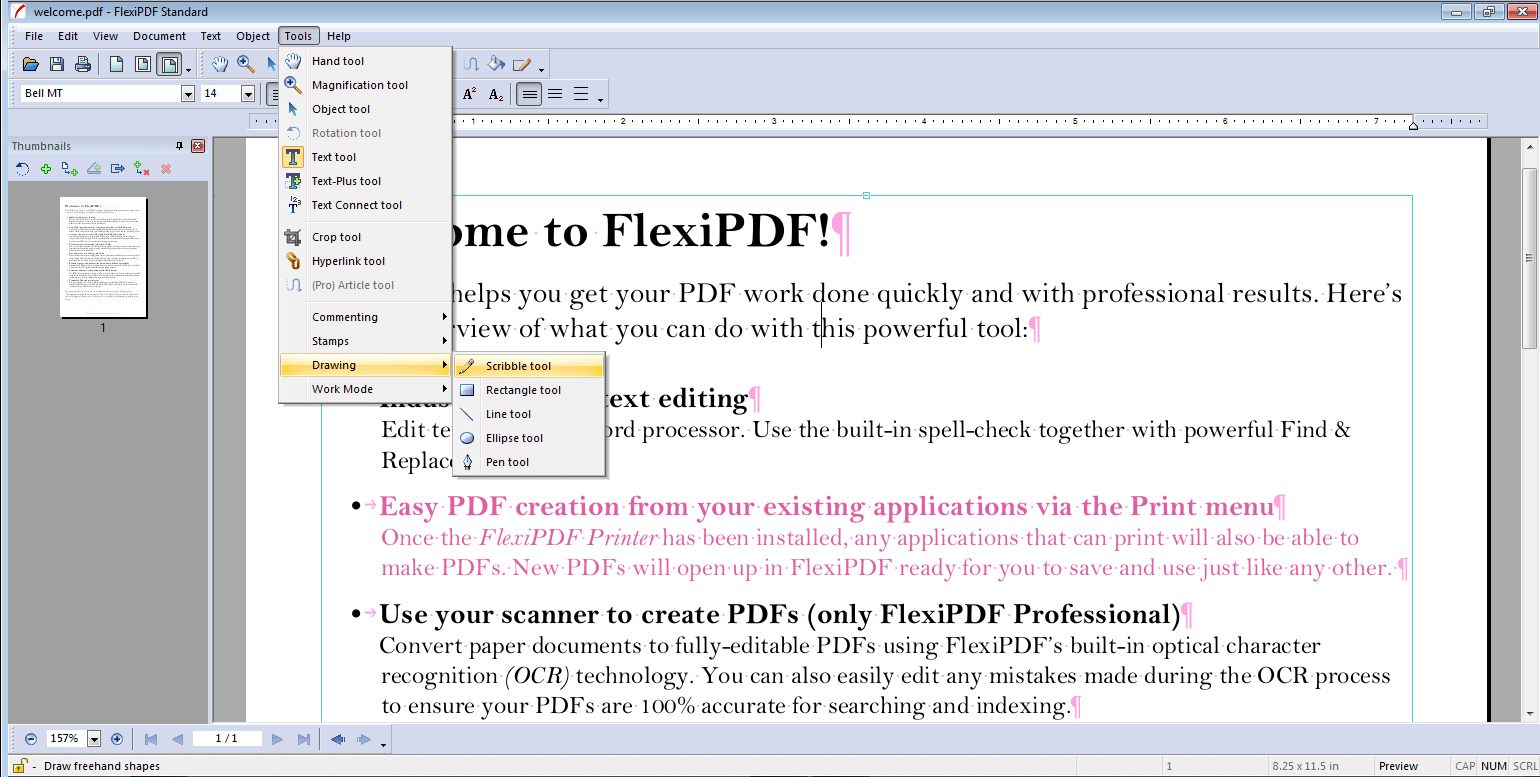The image size is (1540, 777).
Task: Open drawing tools toolbar options arrow
Action: [541, 70]
